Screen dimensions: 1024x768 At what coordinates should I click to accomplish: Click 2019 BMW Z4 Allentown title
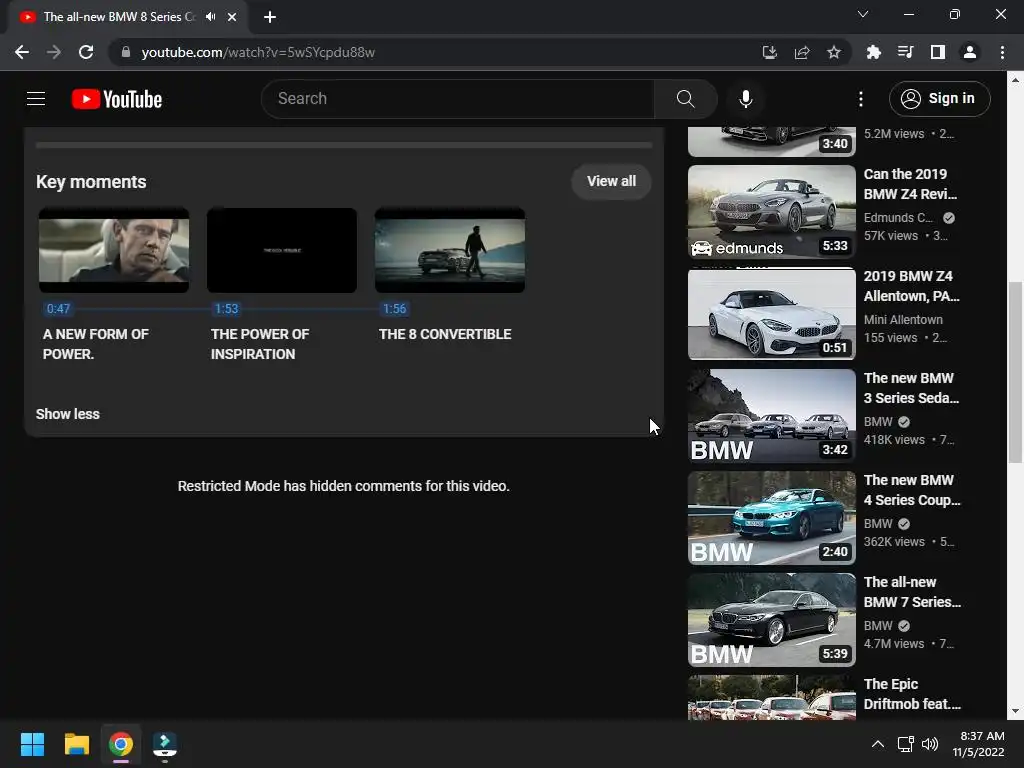click(x=912, y=286)
